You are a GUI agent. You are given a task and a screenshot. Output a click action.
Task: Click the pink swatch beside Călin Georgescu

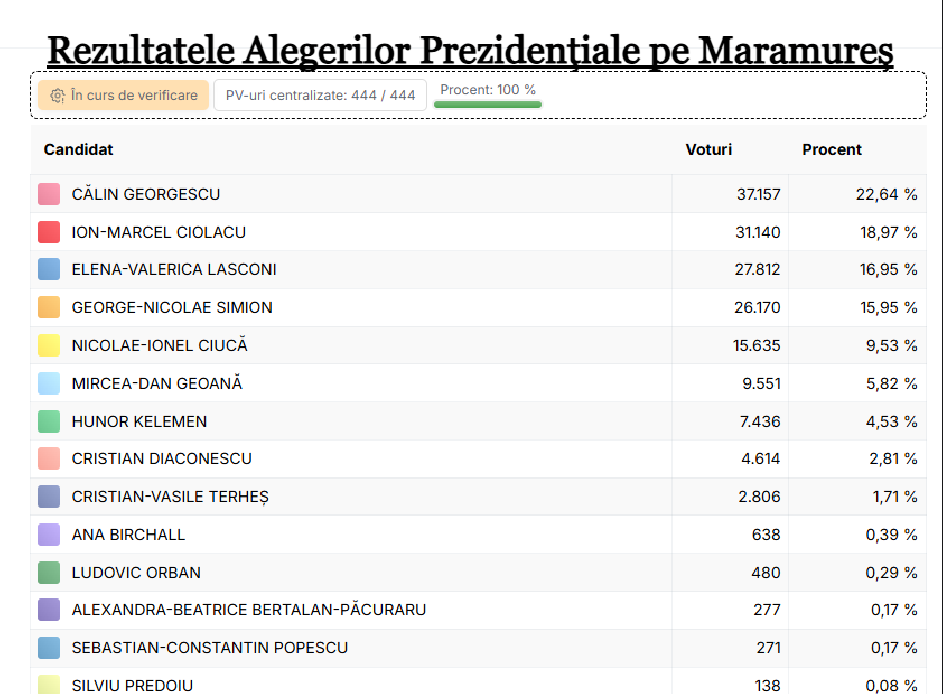coord(49,194)
